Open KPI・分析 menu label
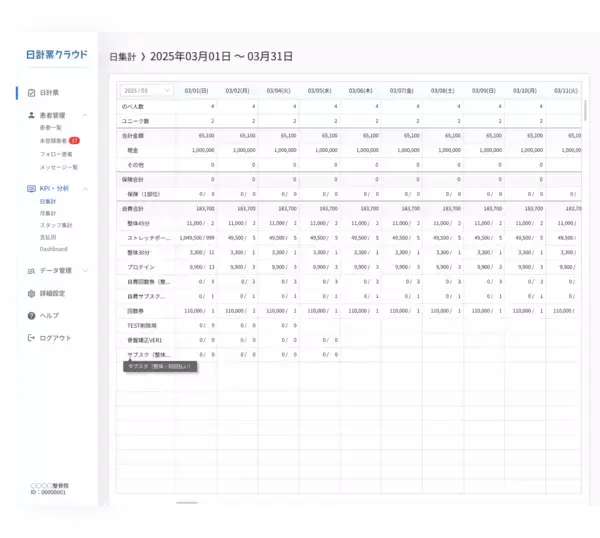 click(x=54, y=188)
